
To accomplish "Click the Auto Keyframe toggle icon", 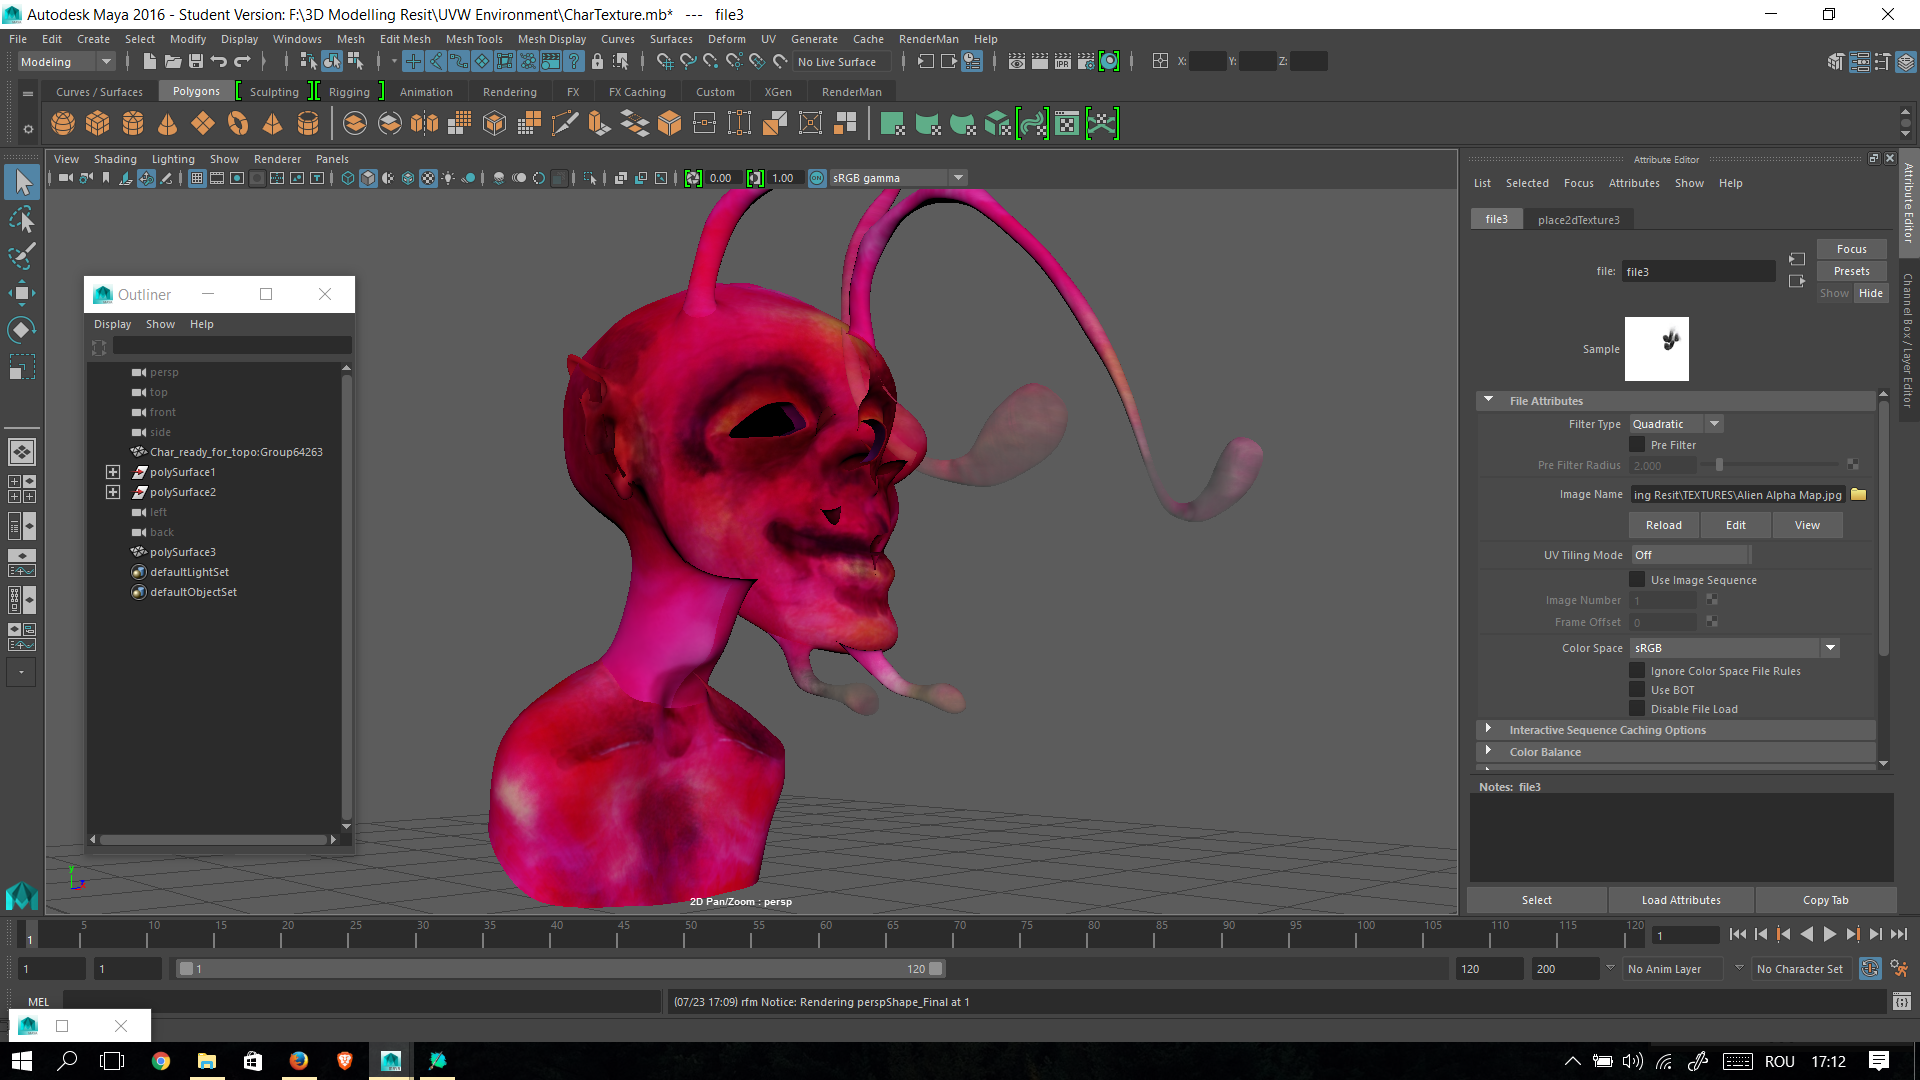I will 1870,968.
